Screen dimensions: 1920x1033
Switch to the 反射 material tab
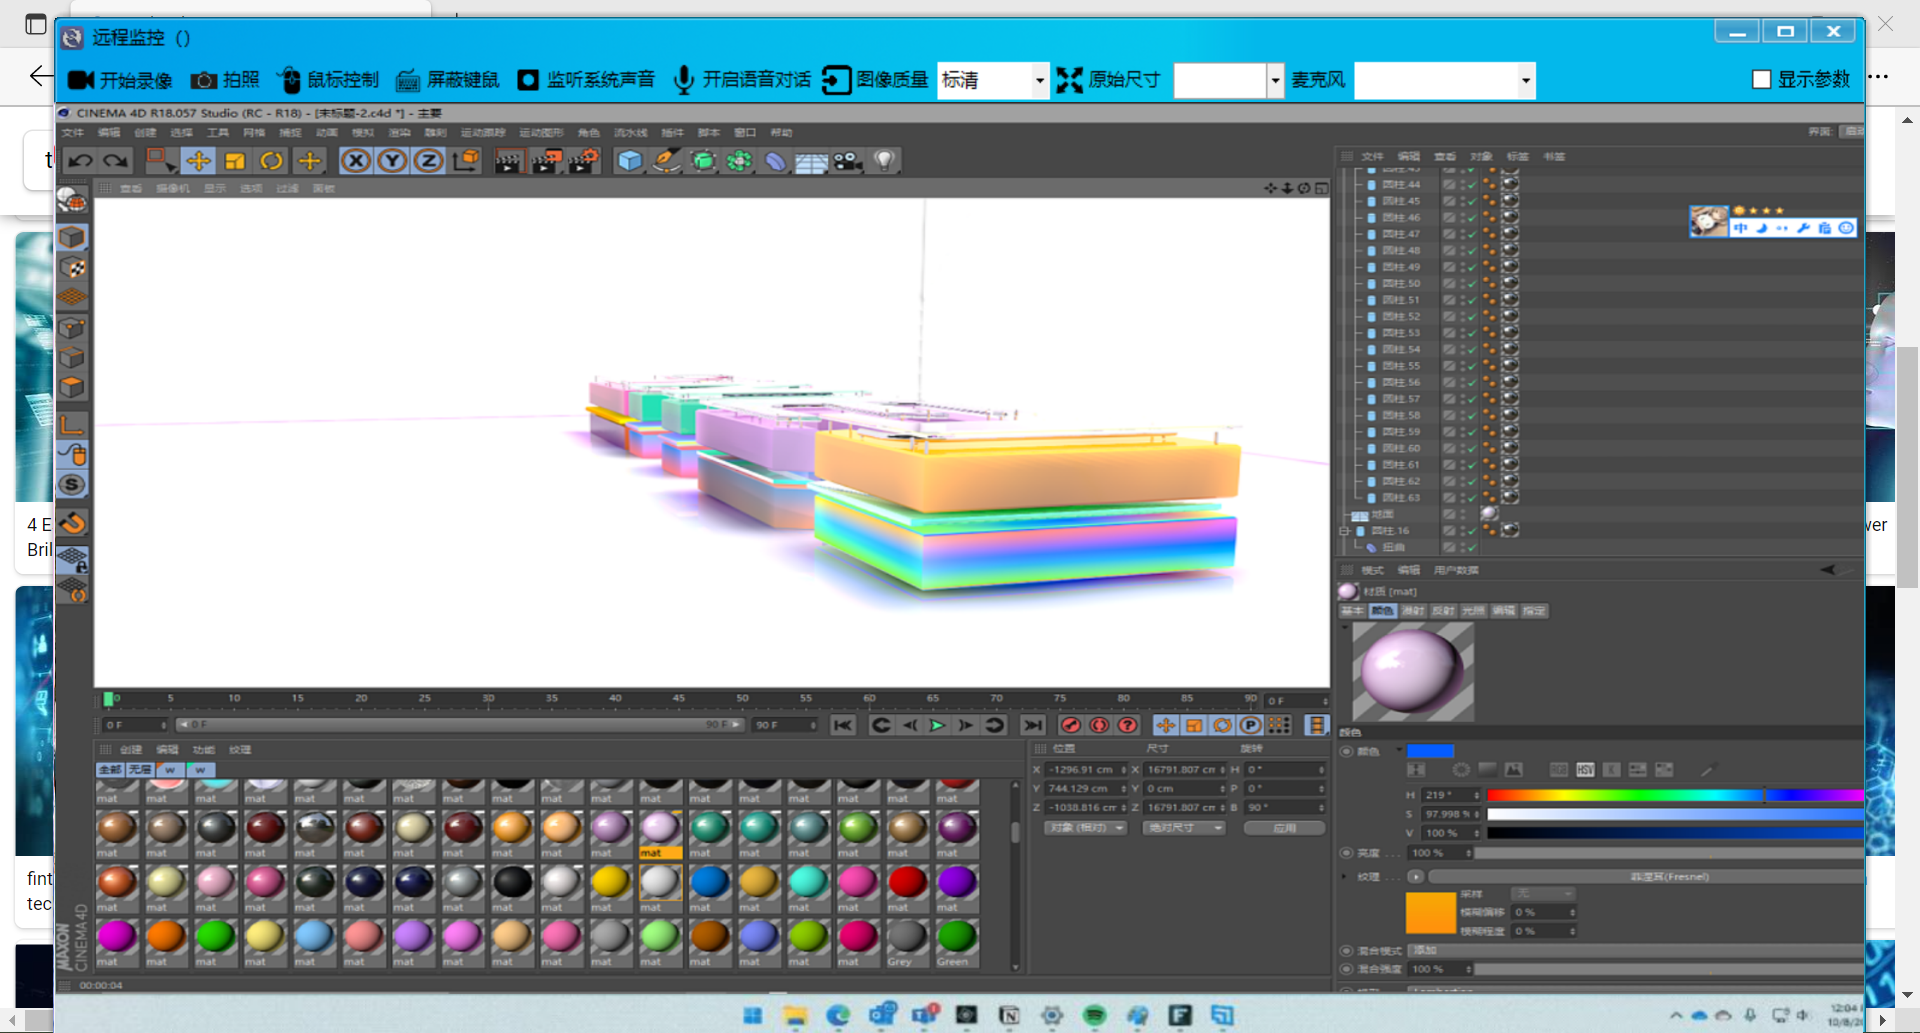click(x=1443, y=611)
